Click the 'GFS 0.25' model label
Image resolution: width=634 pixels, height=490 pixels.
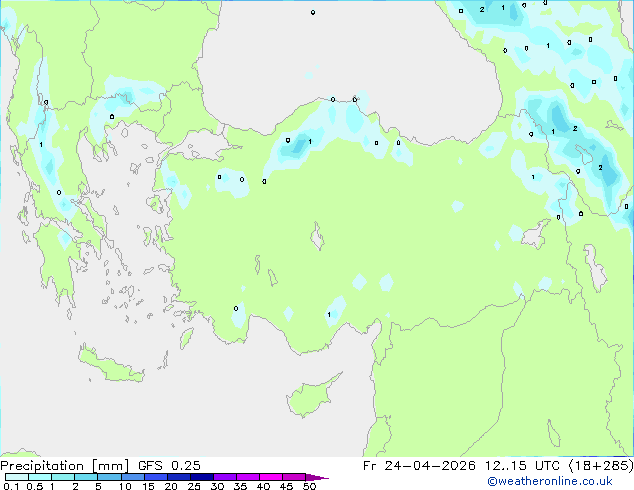(x=169, y=466)
